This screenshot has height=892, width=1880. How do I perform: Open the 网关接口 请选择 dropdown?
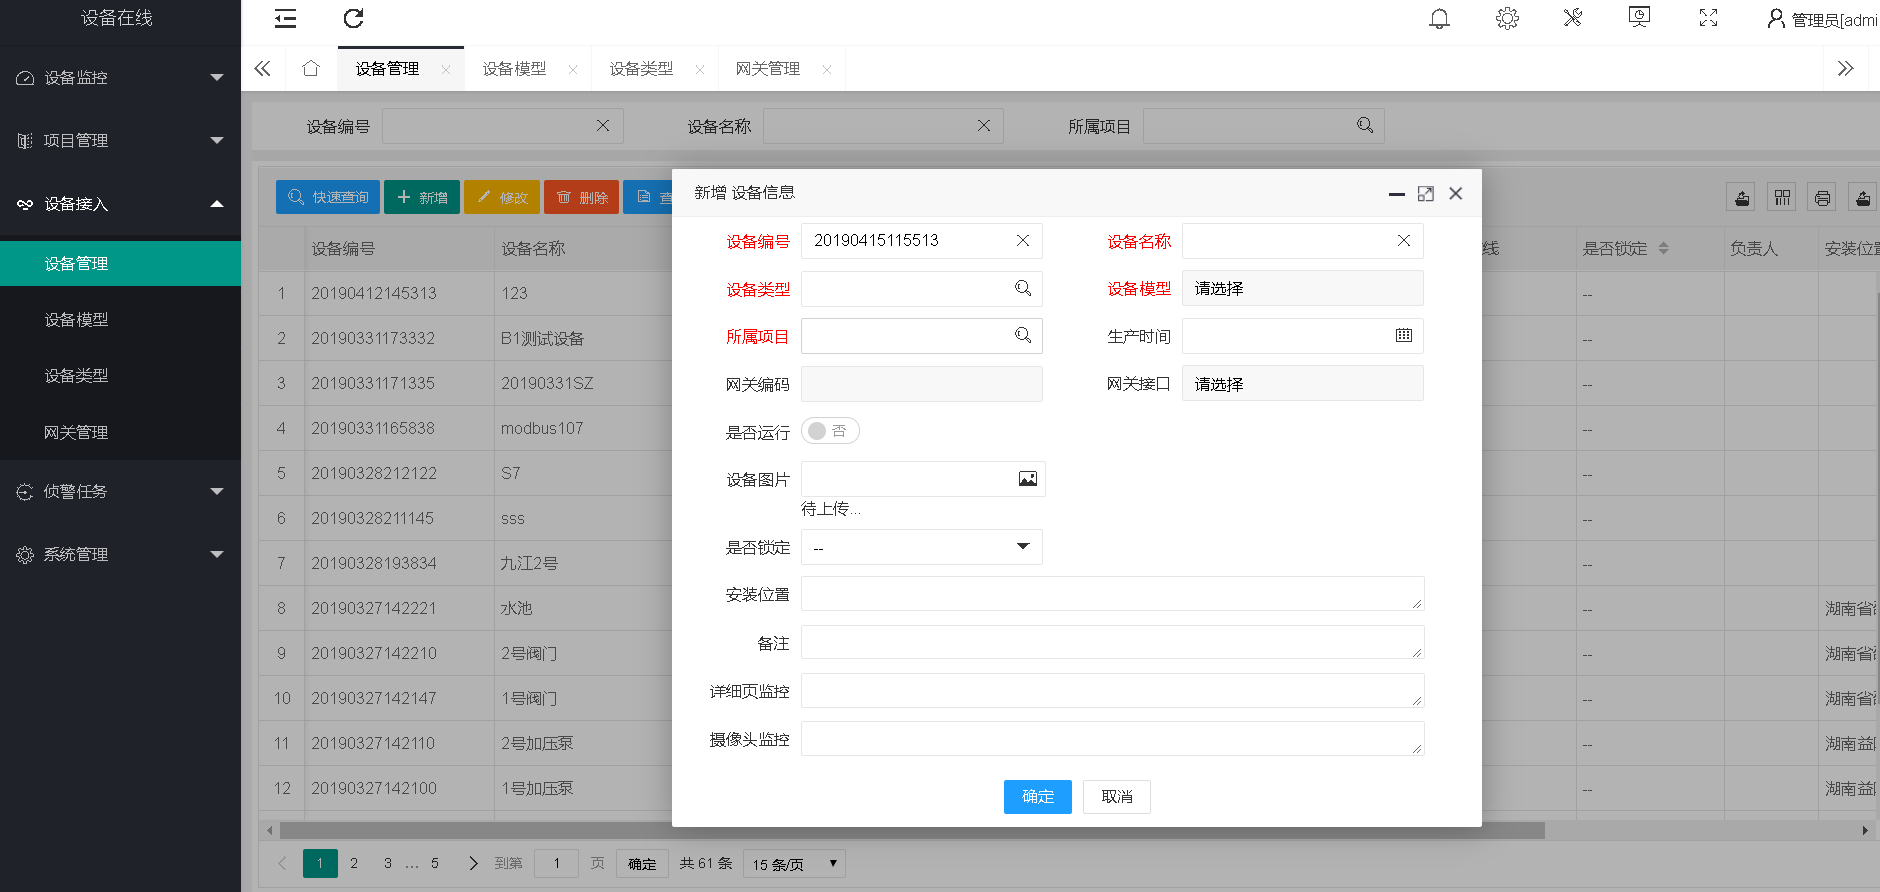click(x=1303, y=384)
